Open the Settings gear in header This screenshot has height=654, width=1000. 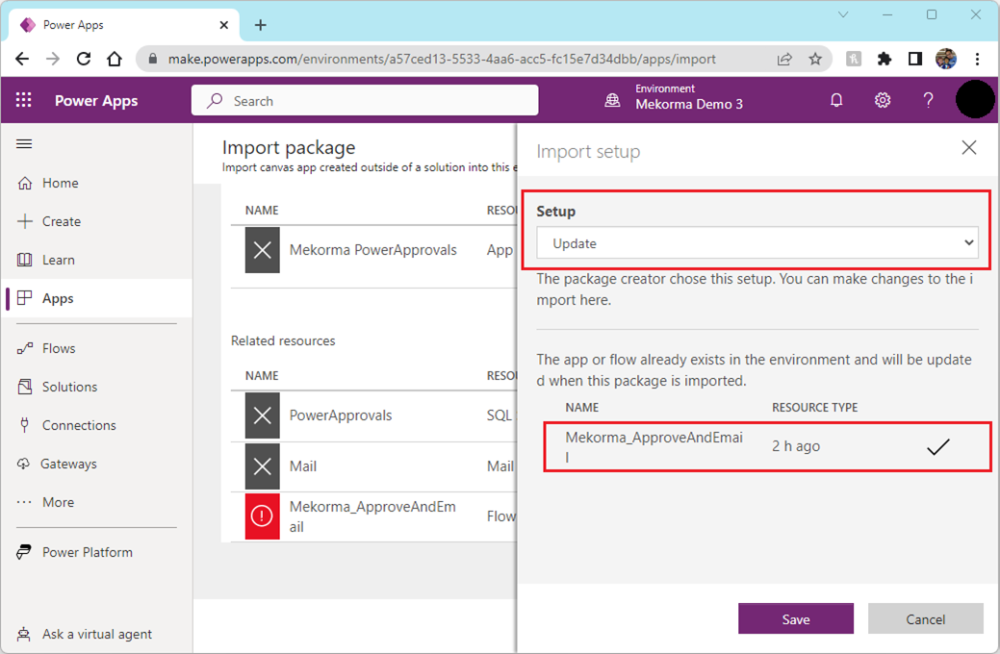882,100
